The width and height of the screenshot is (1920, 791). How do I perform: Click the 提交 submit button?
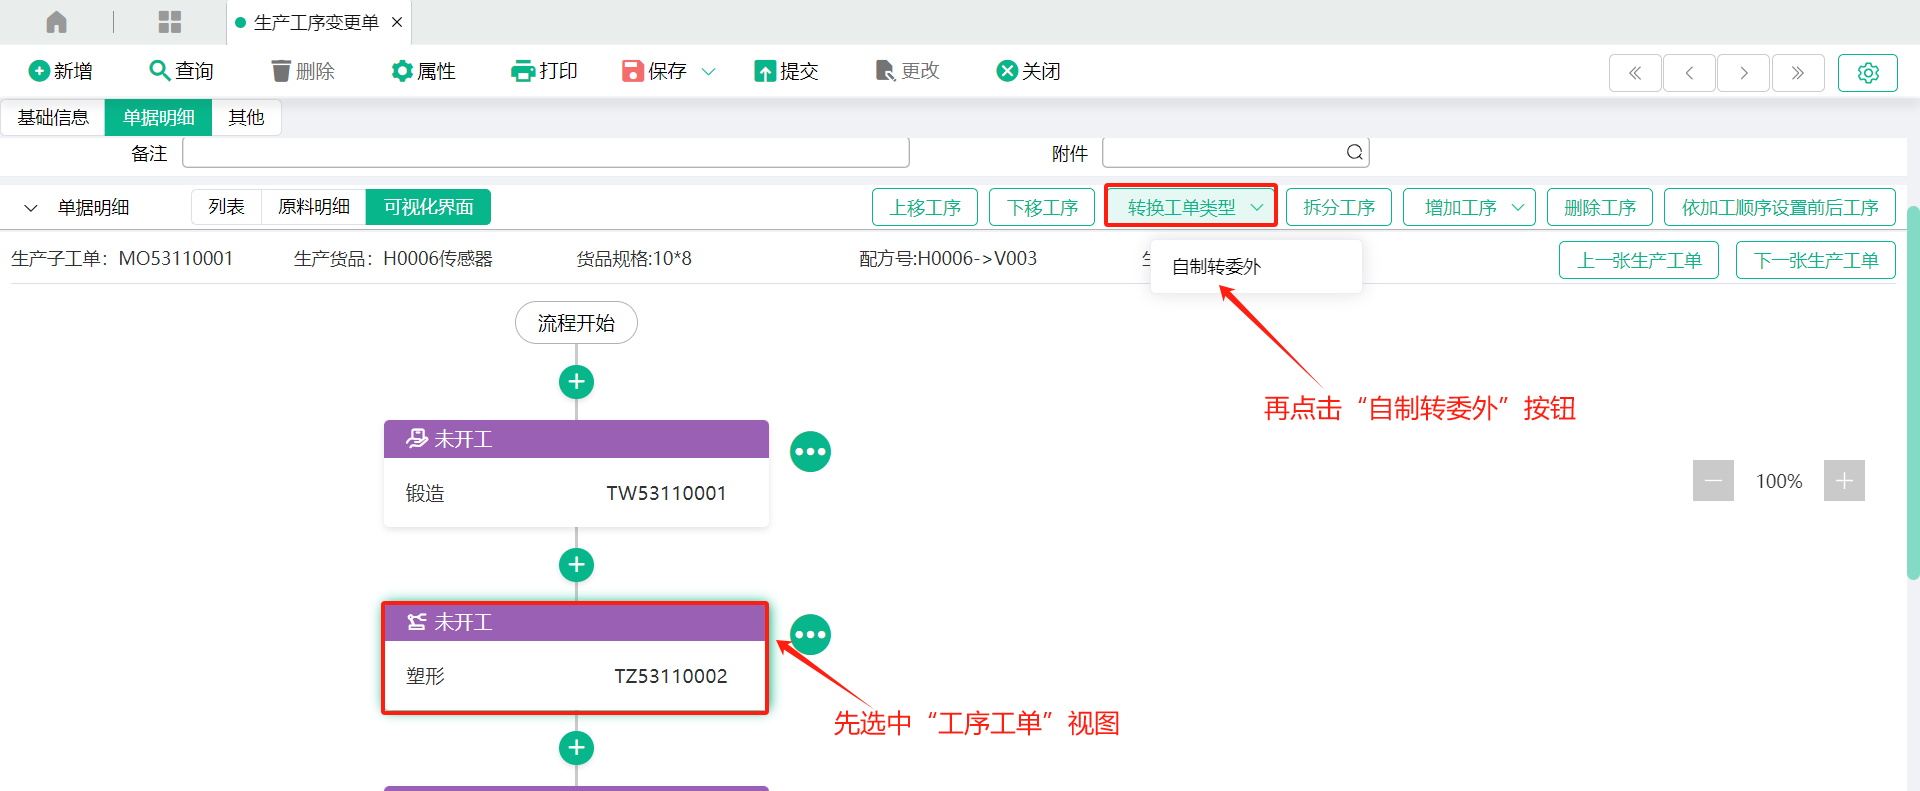coord(787,71)
